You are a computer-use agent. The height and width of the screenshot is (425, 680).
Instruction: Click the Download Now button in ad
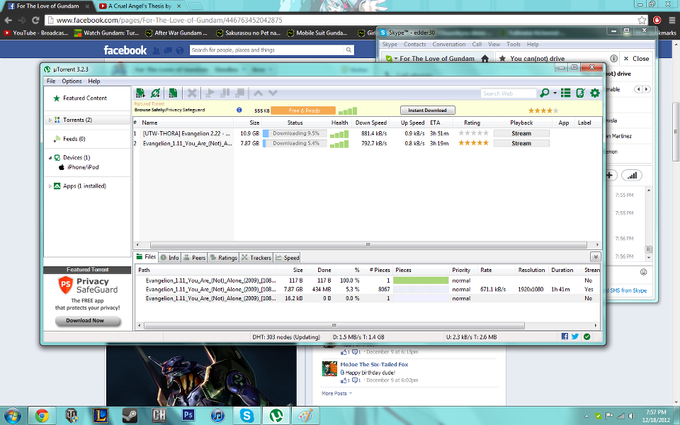(88, 320)
